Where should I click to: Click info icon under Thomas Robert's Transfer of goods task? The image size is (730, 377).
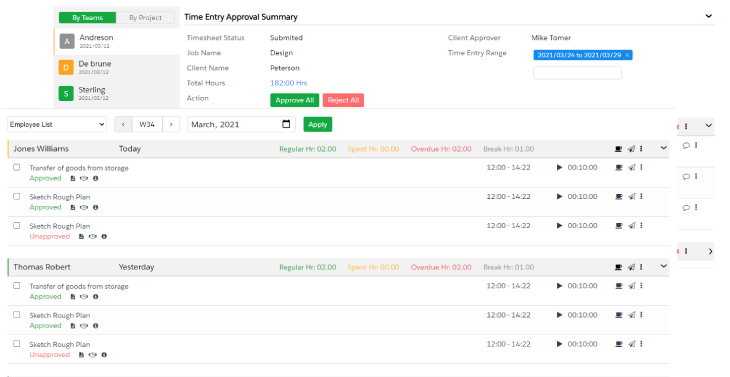(x=95, y=297)
